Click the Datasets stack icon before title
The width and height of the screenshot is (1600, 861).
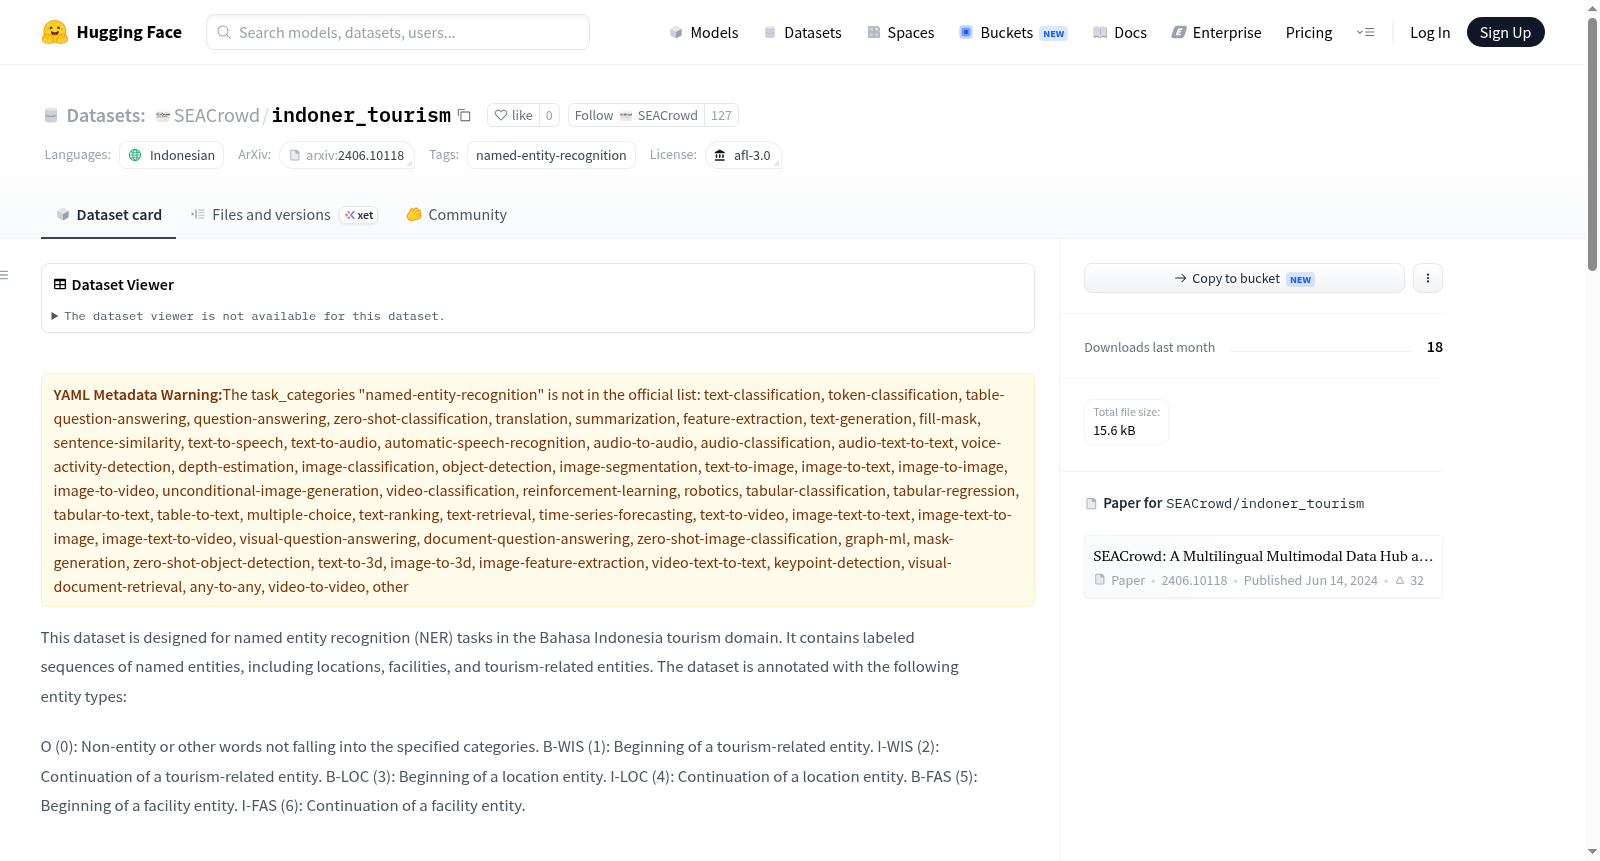pyautogui.click(x=51, y=116)
